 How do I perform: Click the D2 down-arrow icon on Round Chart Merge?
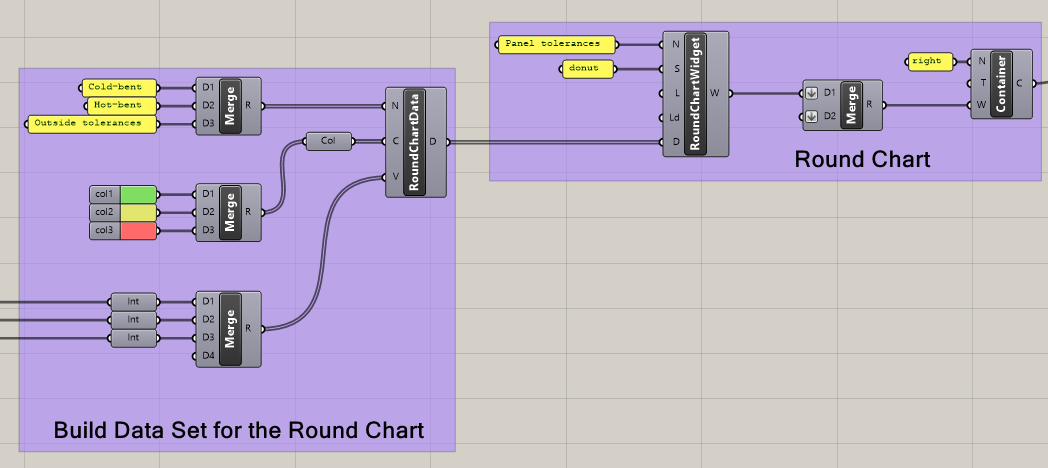pos(812,116)
